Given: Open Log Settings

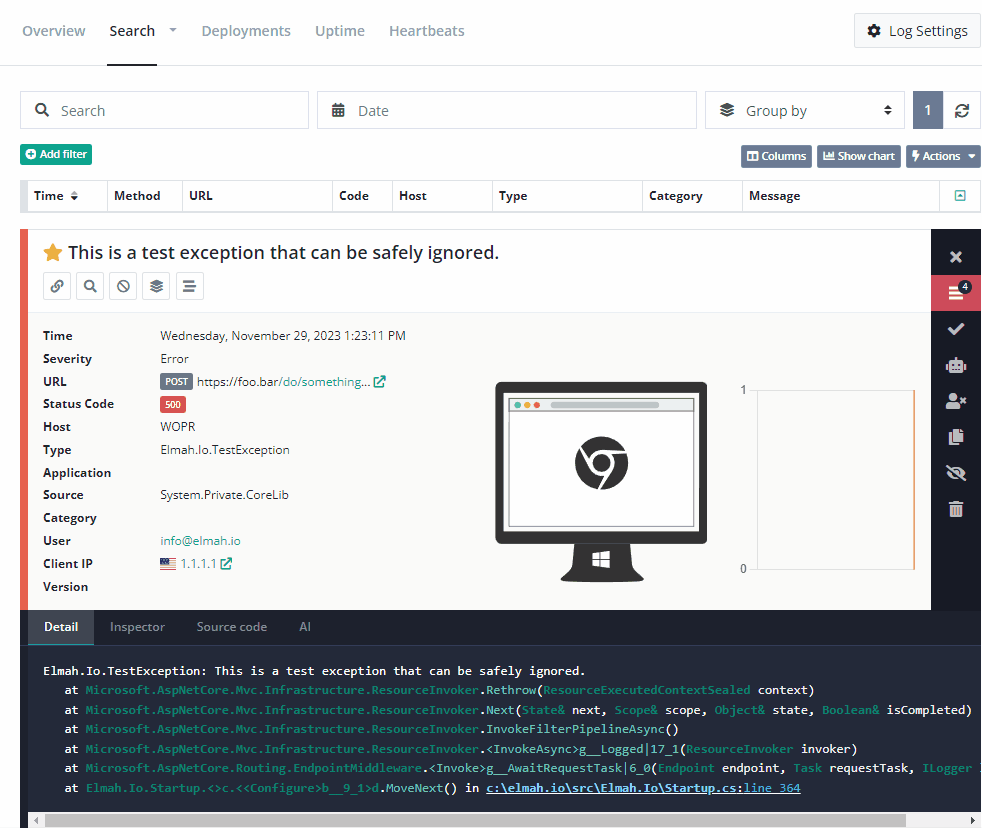Looking at the screenshot, I should coord(917,31).
